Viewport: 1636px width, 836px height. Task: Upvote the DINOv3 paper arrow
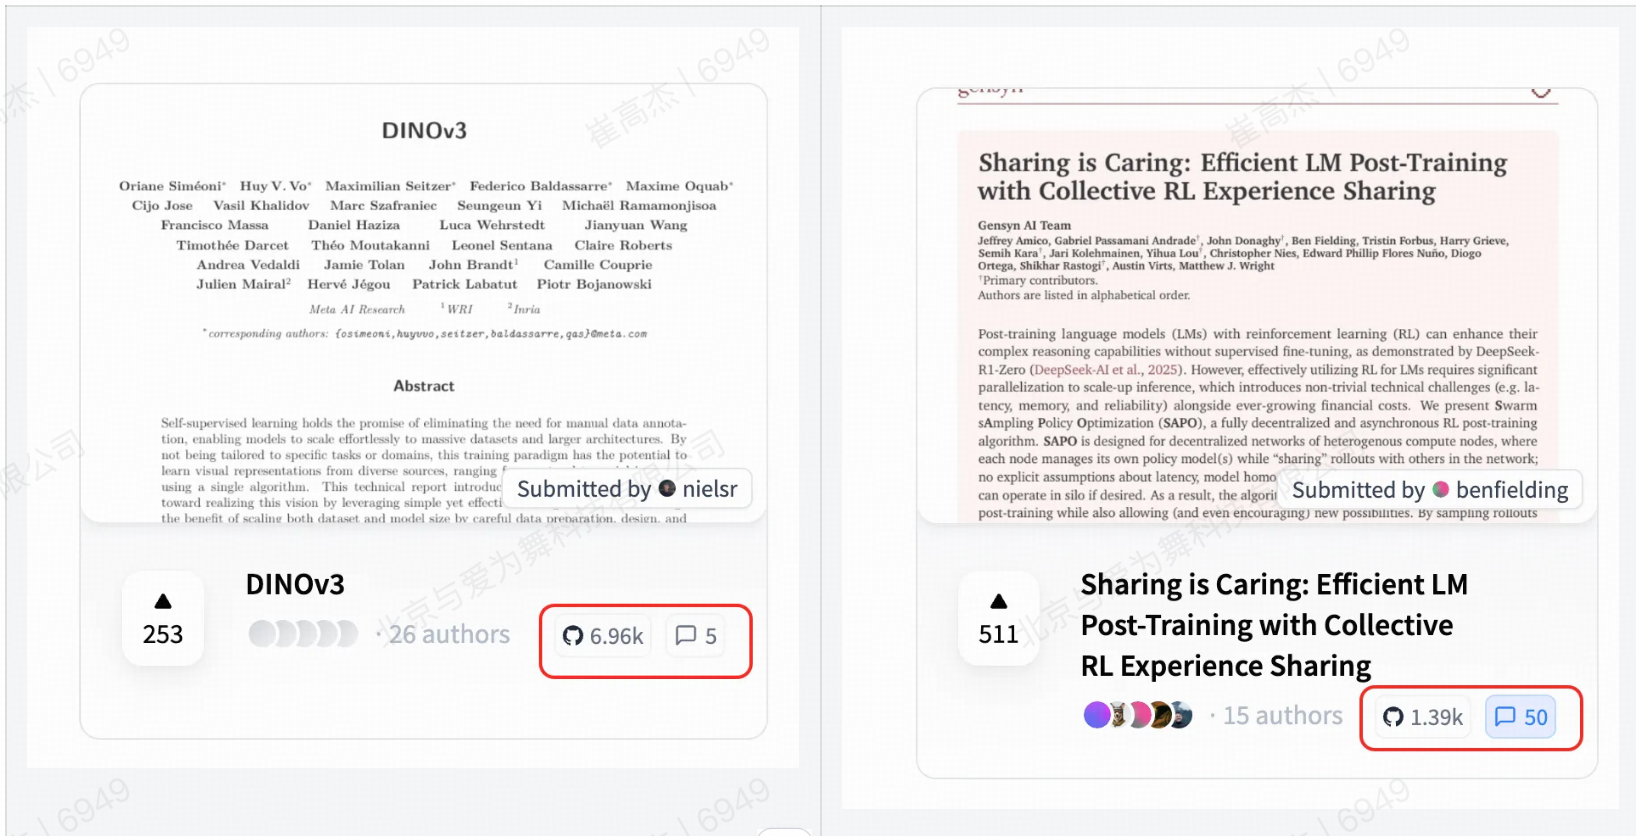tap(163, 601)
